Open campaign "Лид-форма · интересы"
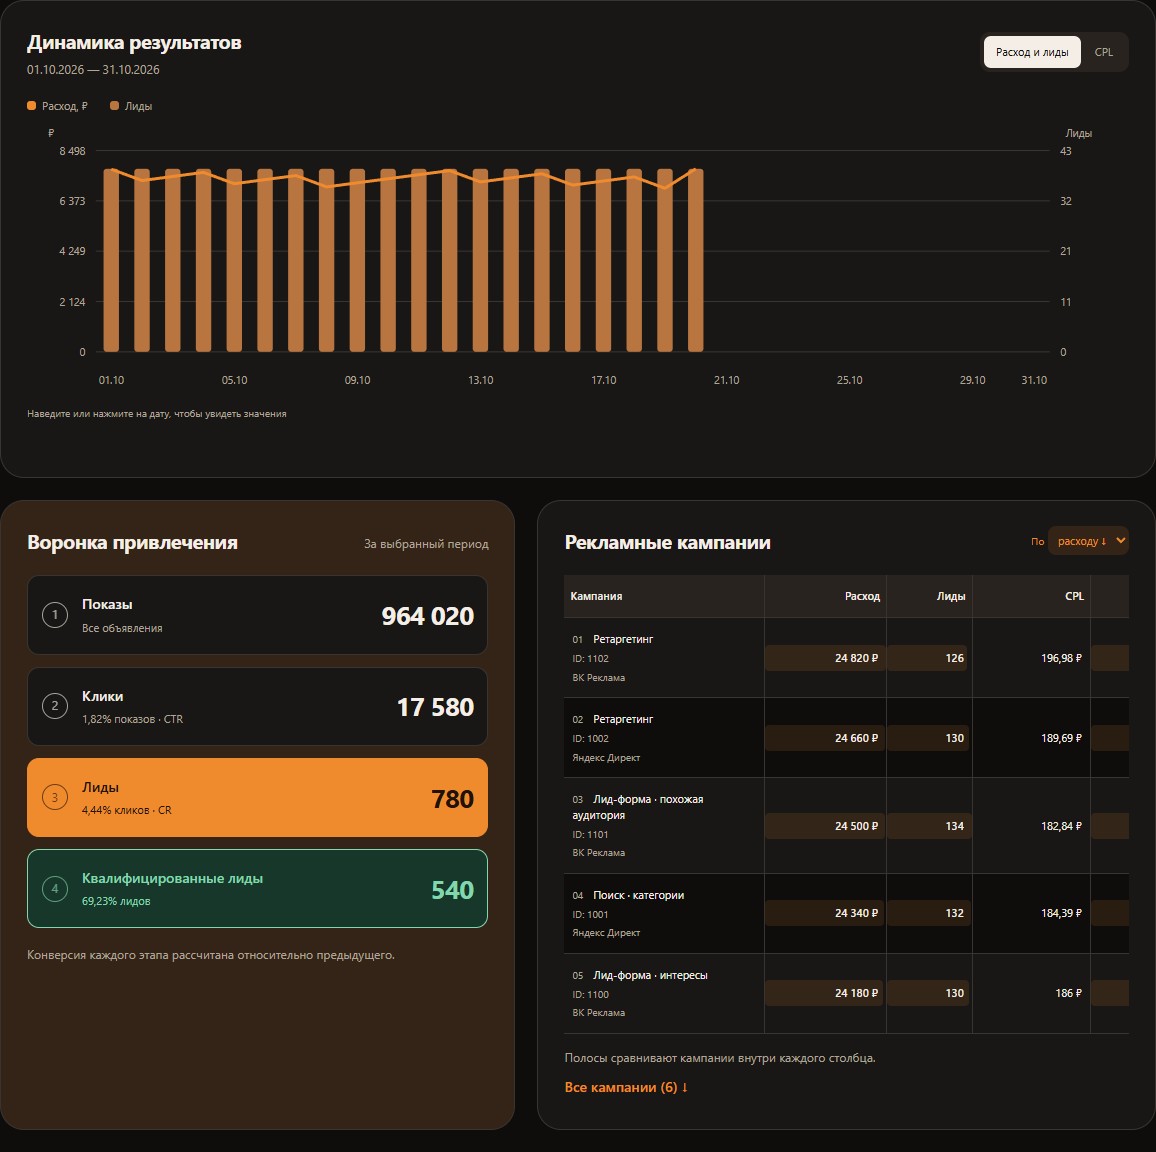This screenshot has height=1152, width=1156. click(x=650, y=975)
